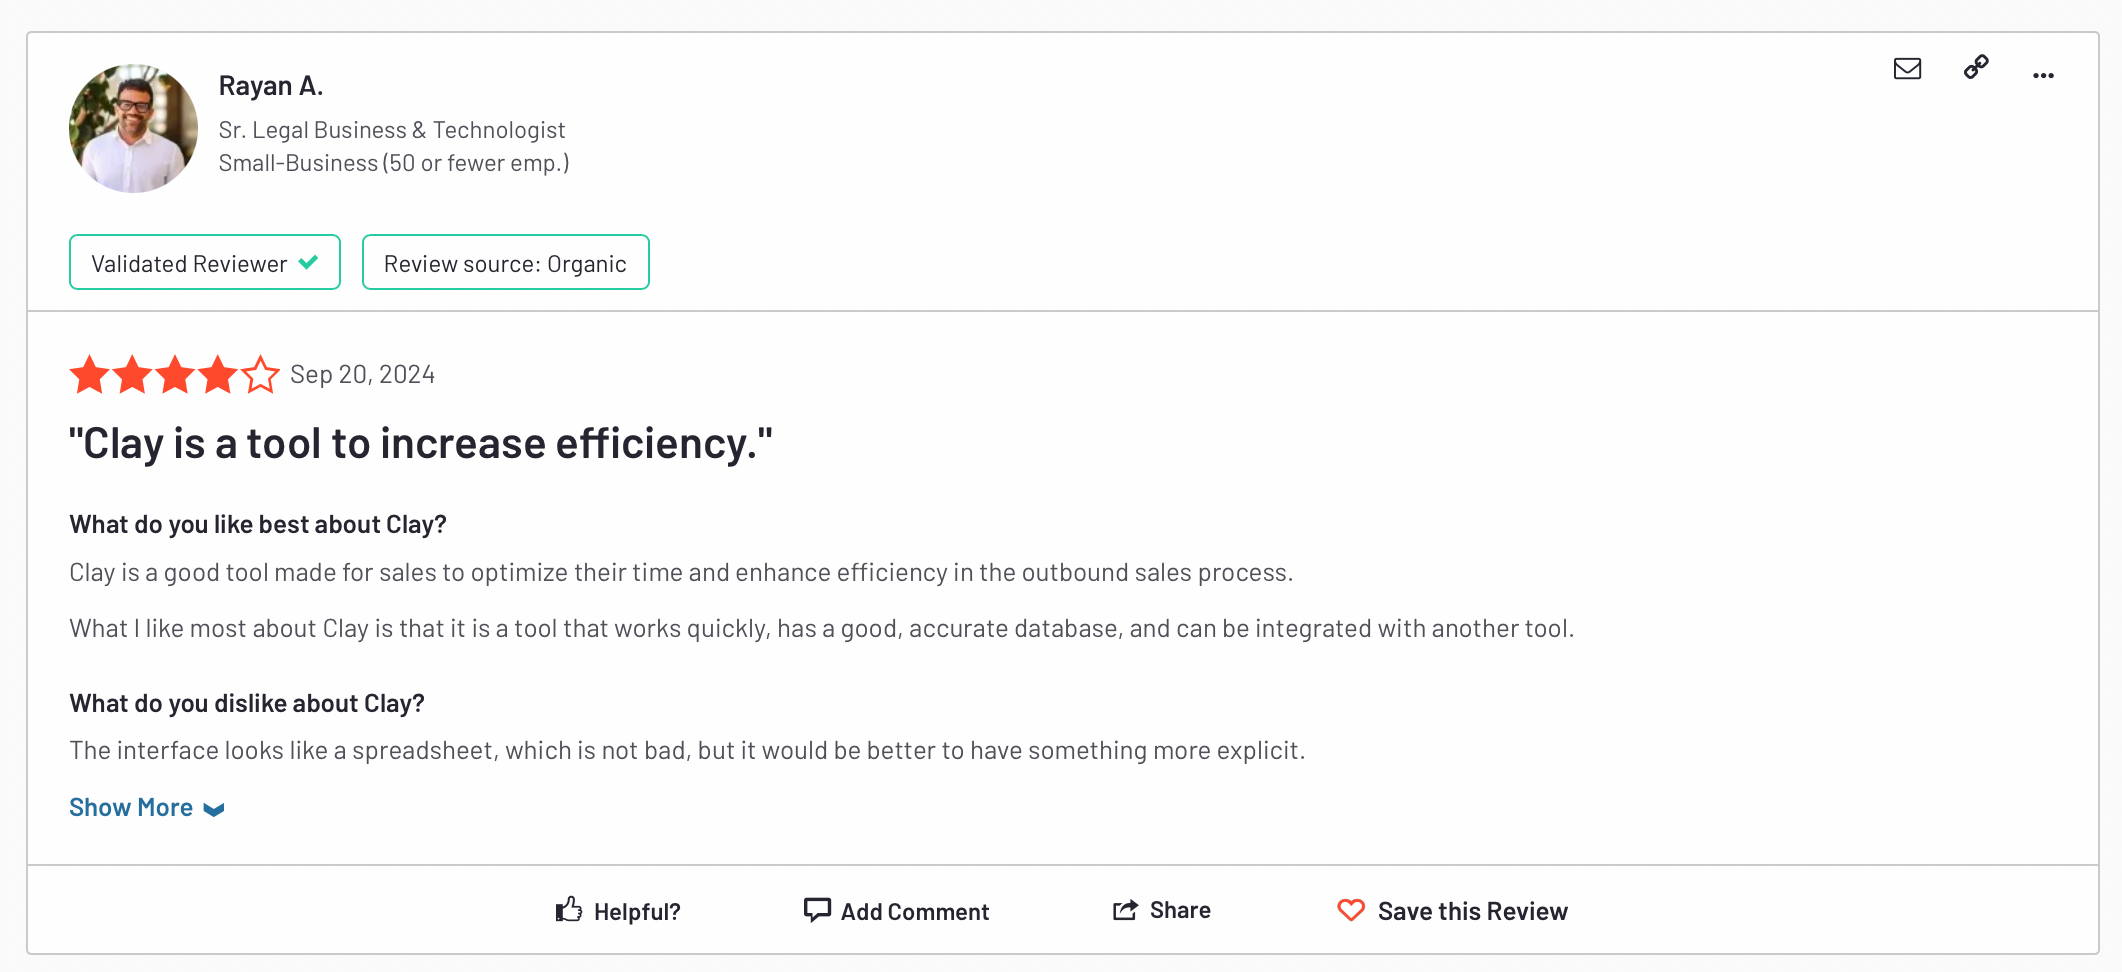Click the speech bubble comment icon

817,910
